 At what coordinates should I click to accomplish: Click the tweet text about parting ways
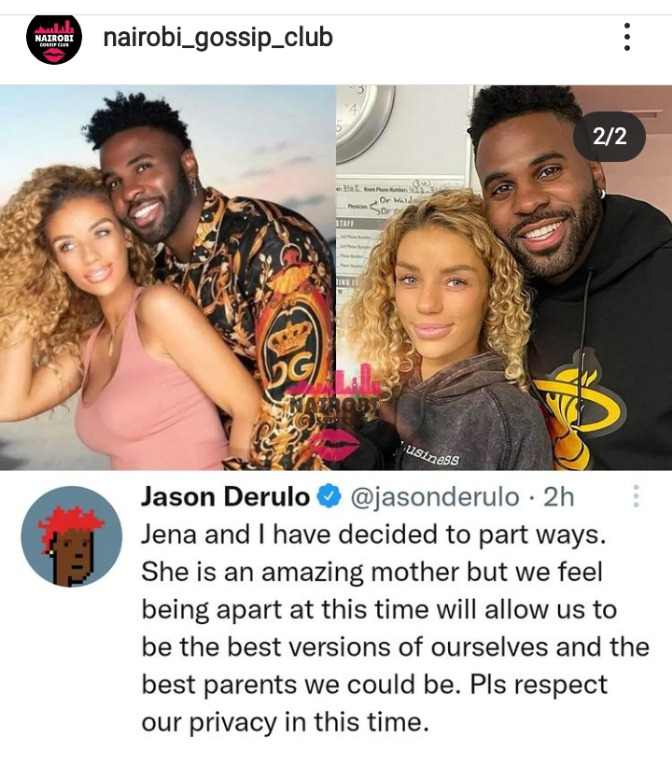point(395,628)
